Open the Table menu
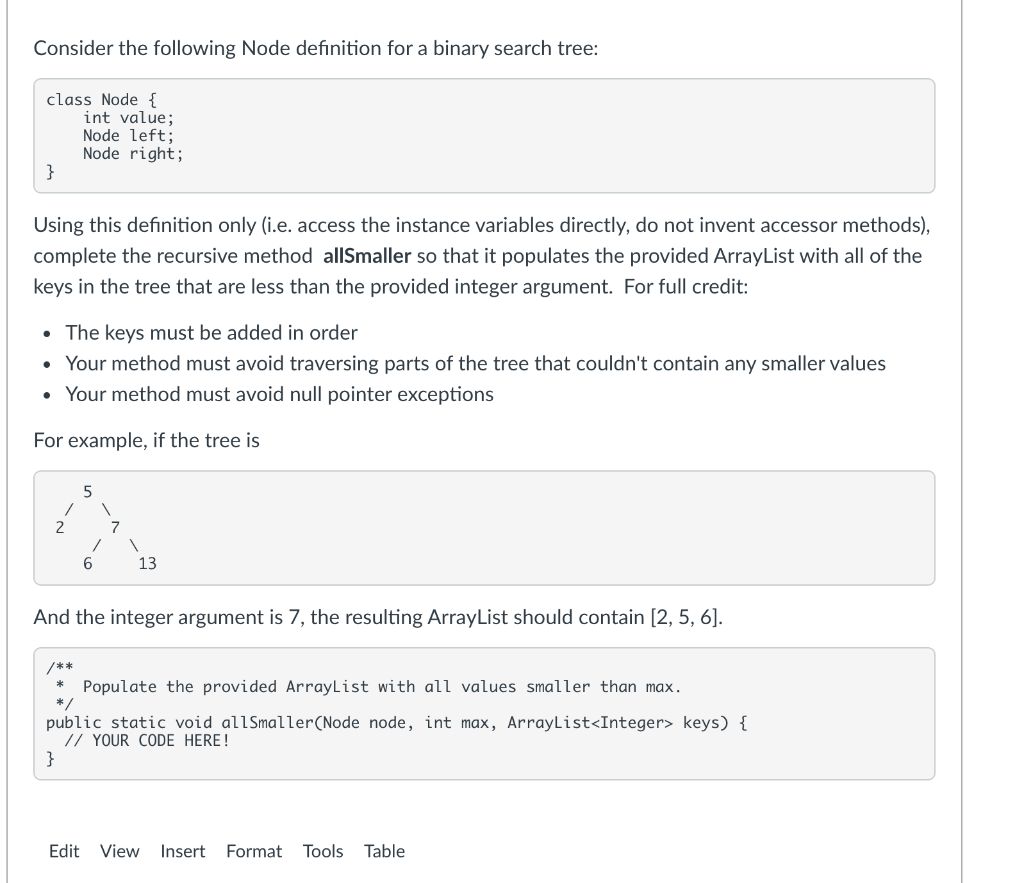This screenshot has width=1024, height=883. tap(384, 851)
